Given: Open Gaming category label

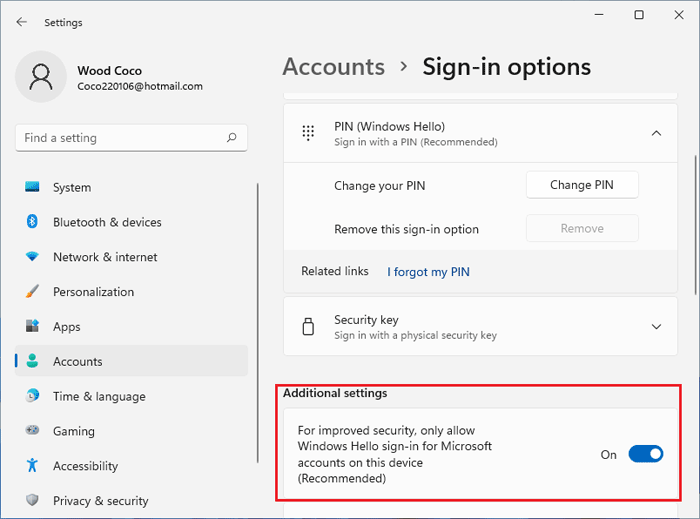Looking at the screenshot, I should point(74,431).
